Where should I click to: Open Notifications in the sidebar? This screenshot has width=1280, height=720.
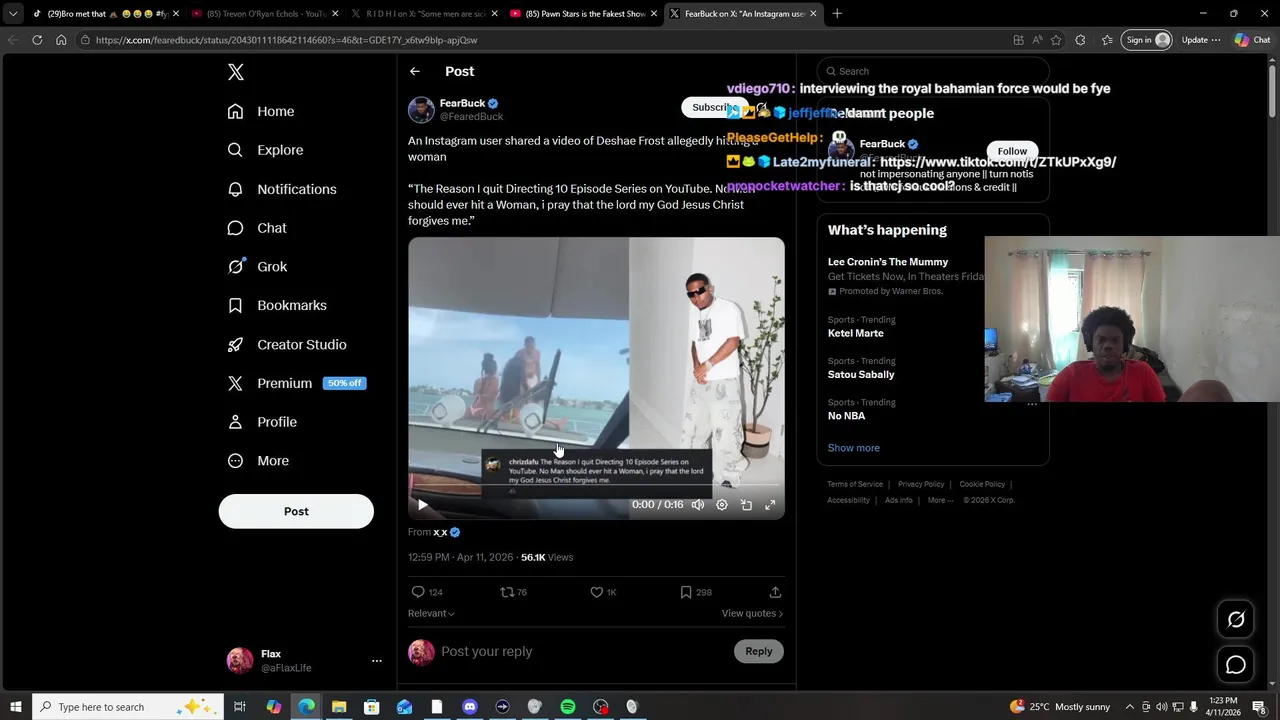tap(282, 189)
